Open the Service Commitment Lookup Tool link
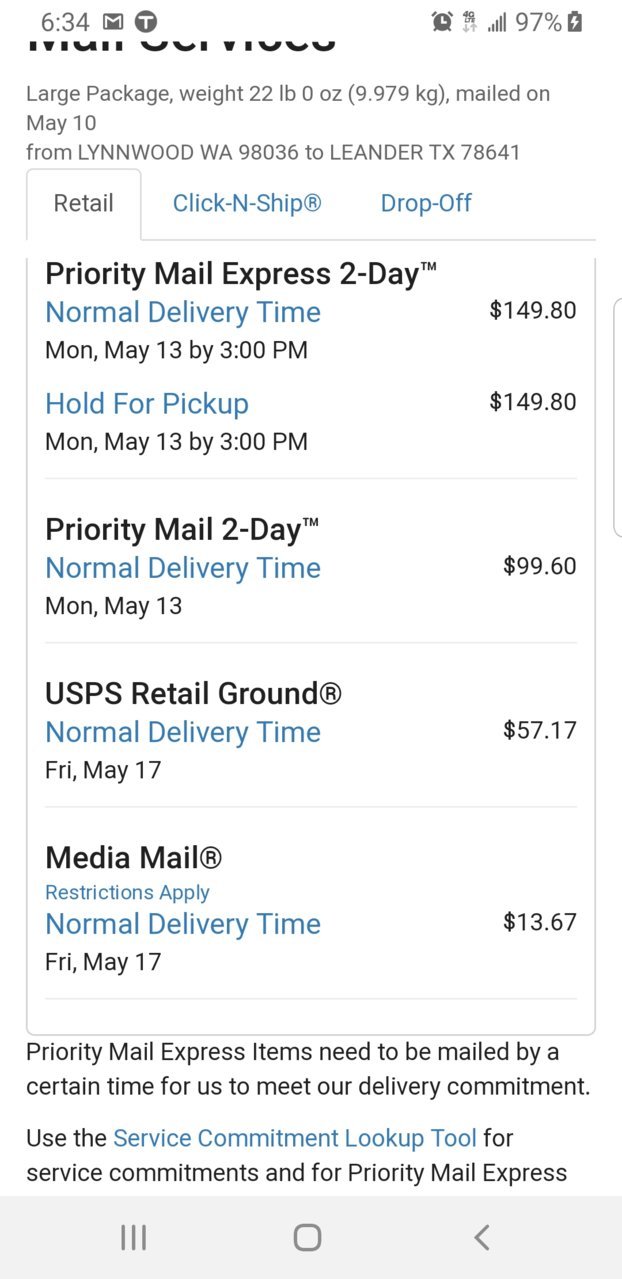The image size is (622, 1279). click(295, 1138)
